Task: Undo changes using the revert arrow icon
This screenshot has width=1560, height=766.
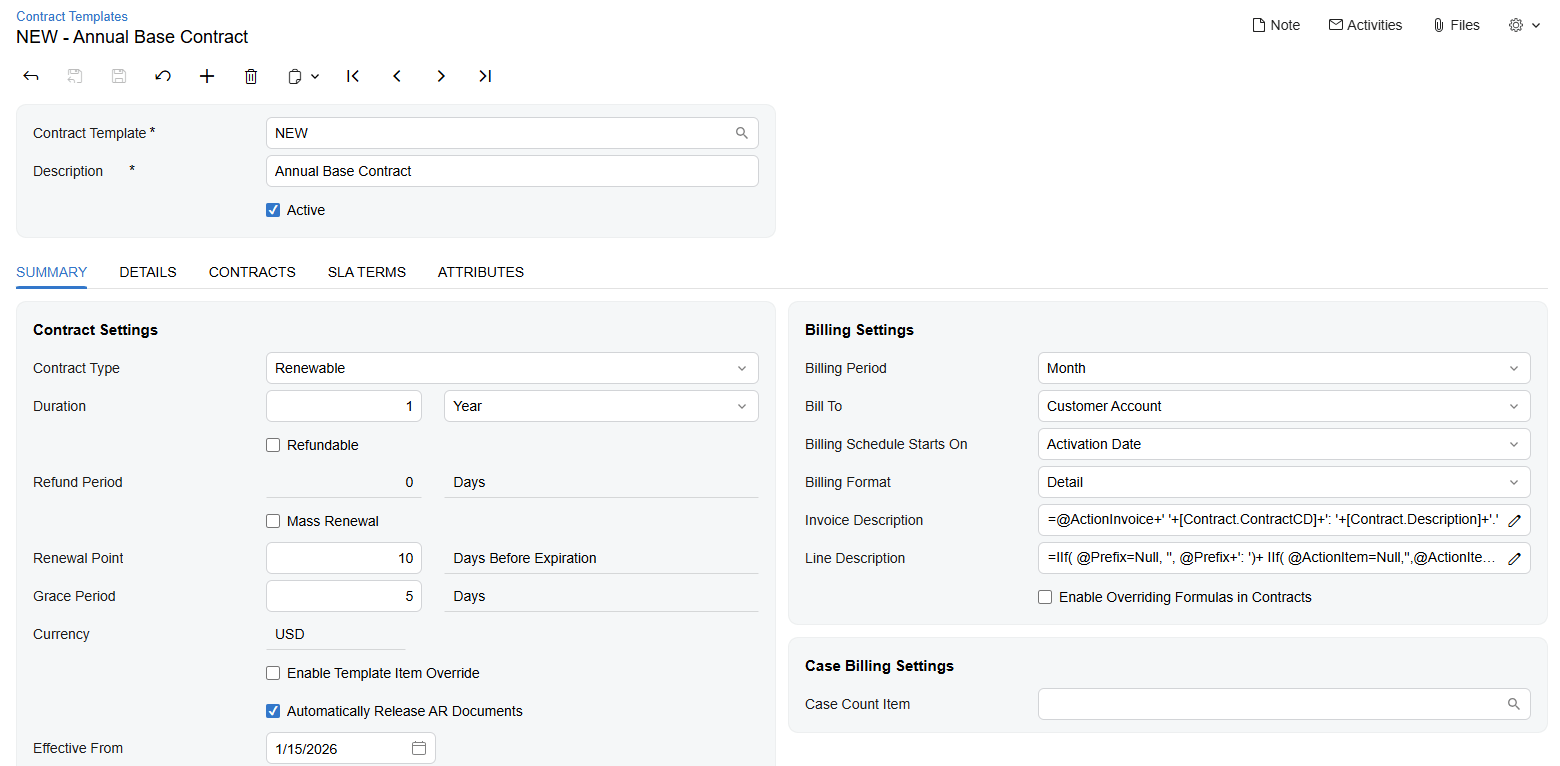Action: 163,76
